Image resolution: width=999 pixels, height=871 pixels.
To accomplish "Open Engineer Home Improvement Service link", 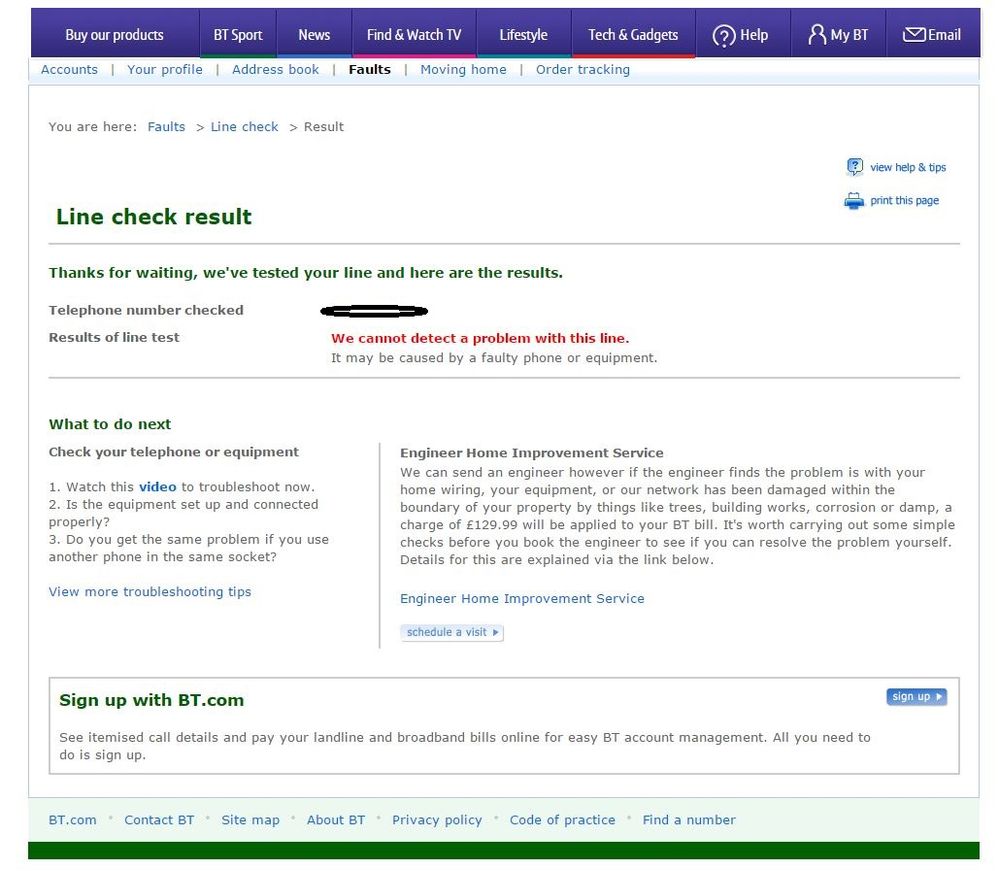I will pos(522,599).
